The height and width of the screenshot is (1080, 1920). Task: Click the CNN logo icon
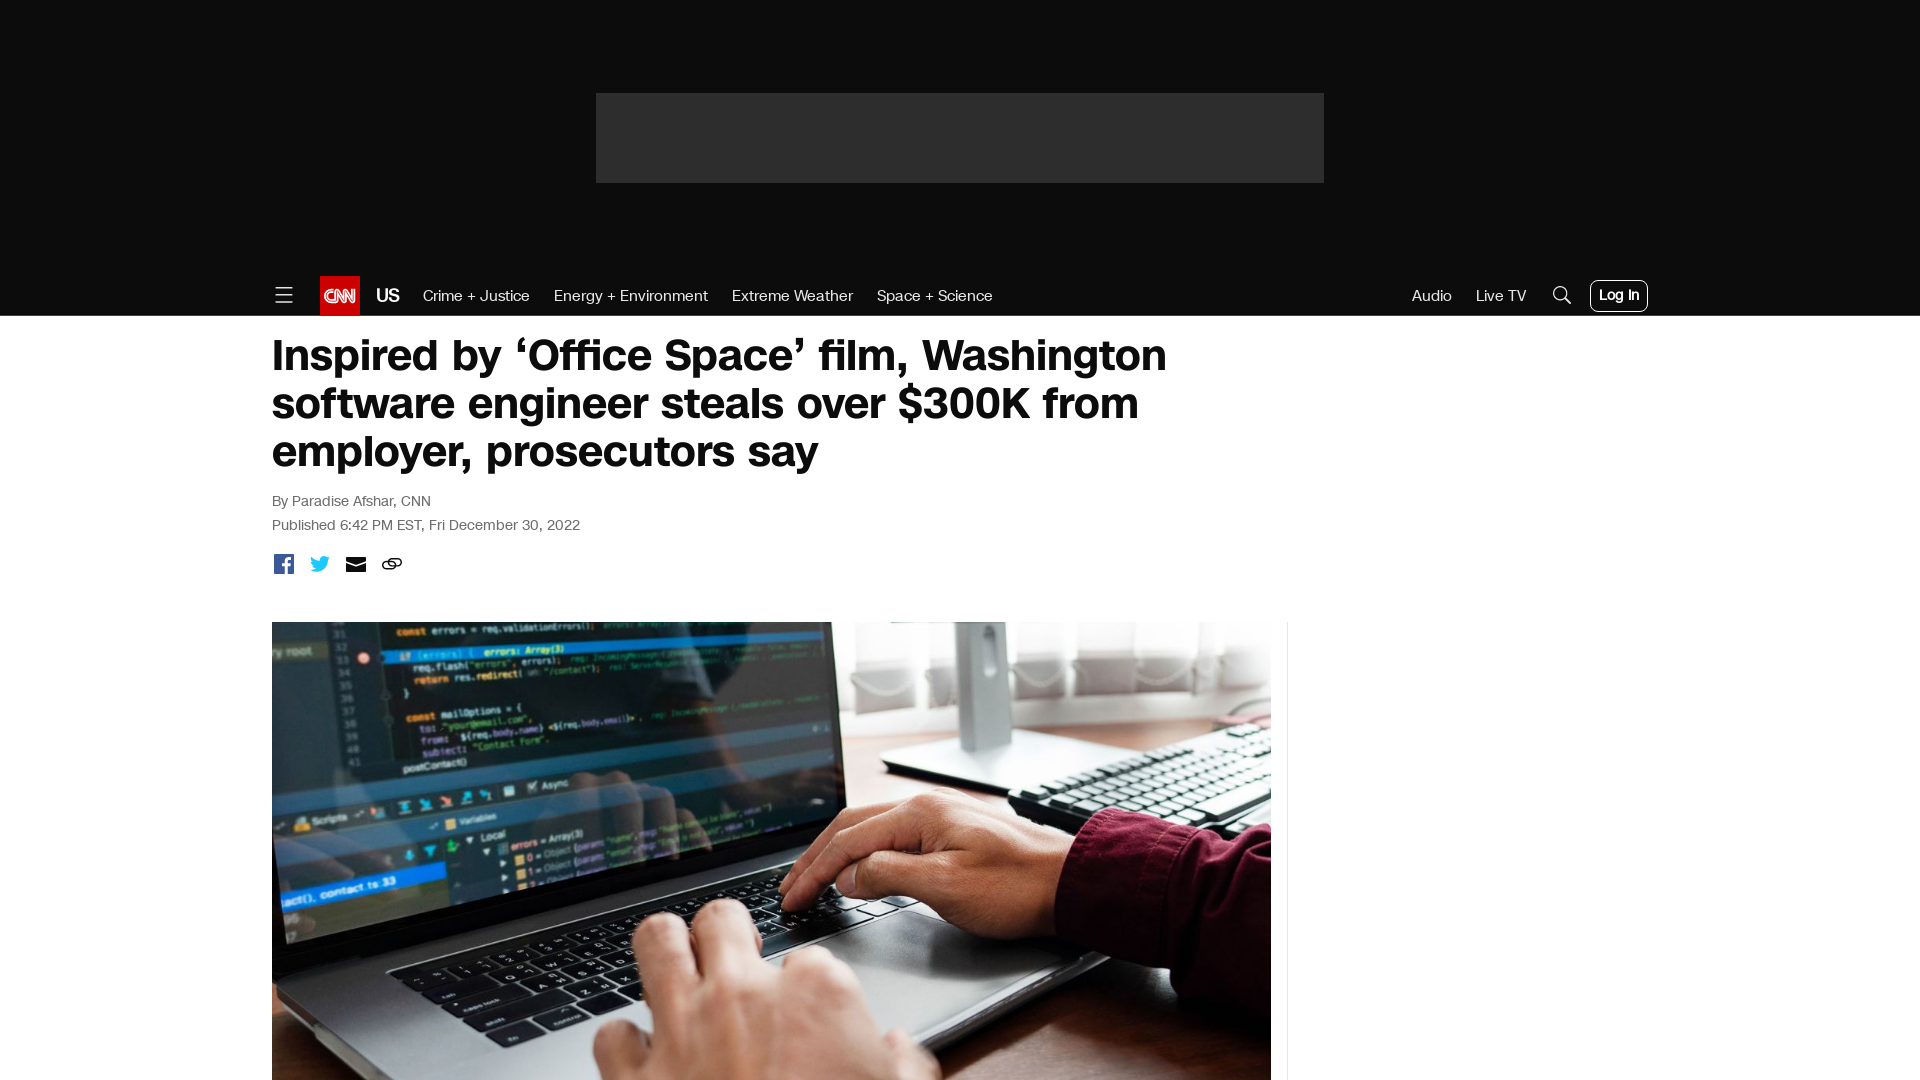tap(340, 295)
